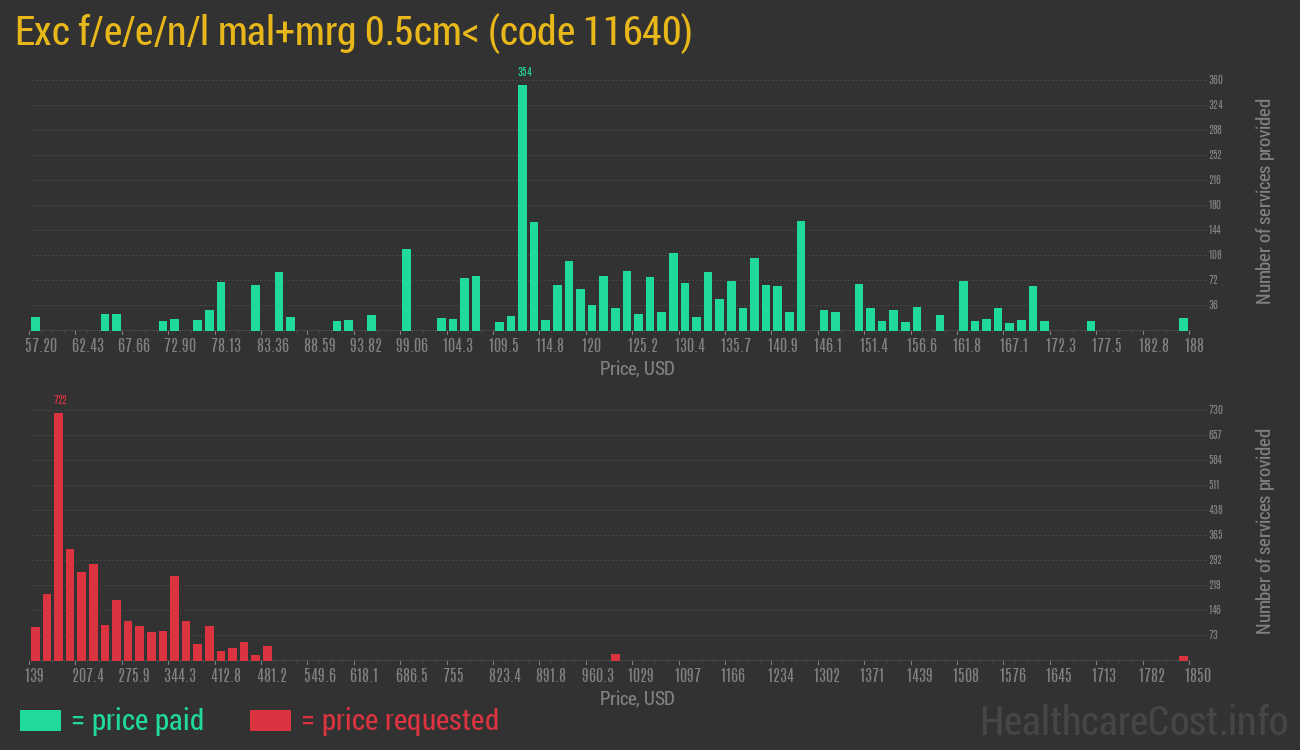1300x750 pixels.
Task: Click the lower chart's 'Number of services provided' label
Action: 1263,531
